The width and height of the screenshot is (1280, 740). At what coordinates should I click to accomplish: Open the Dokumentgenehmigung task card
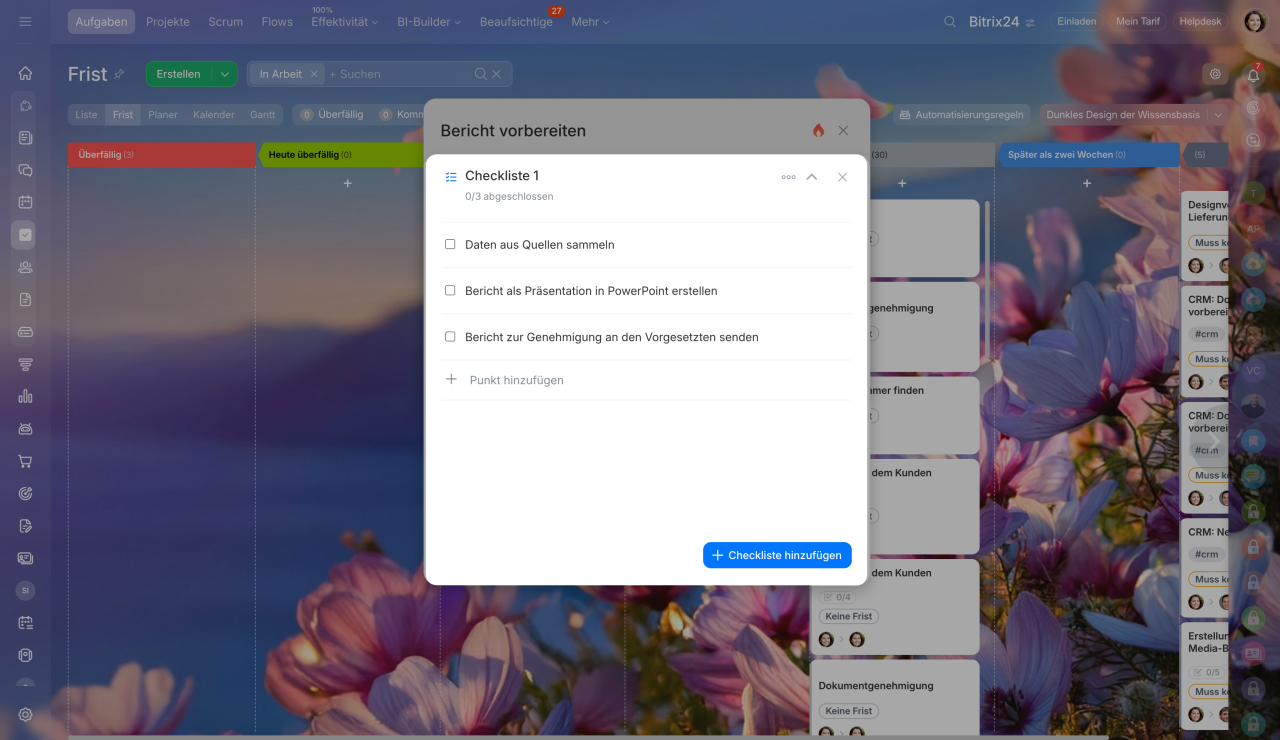(895, 698)
